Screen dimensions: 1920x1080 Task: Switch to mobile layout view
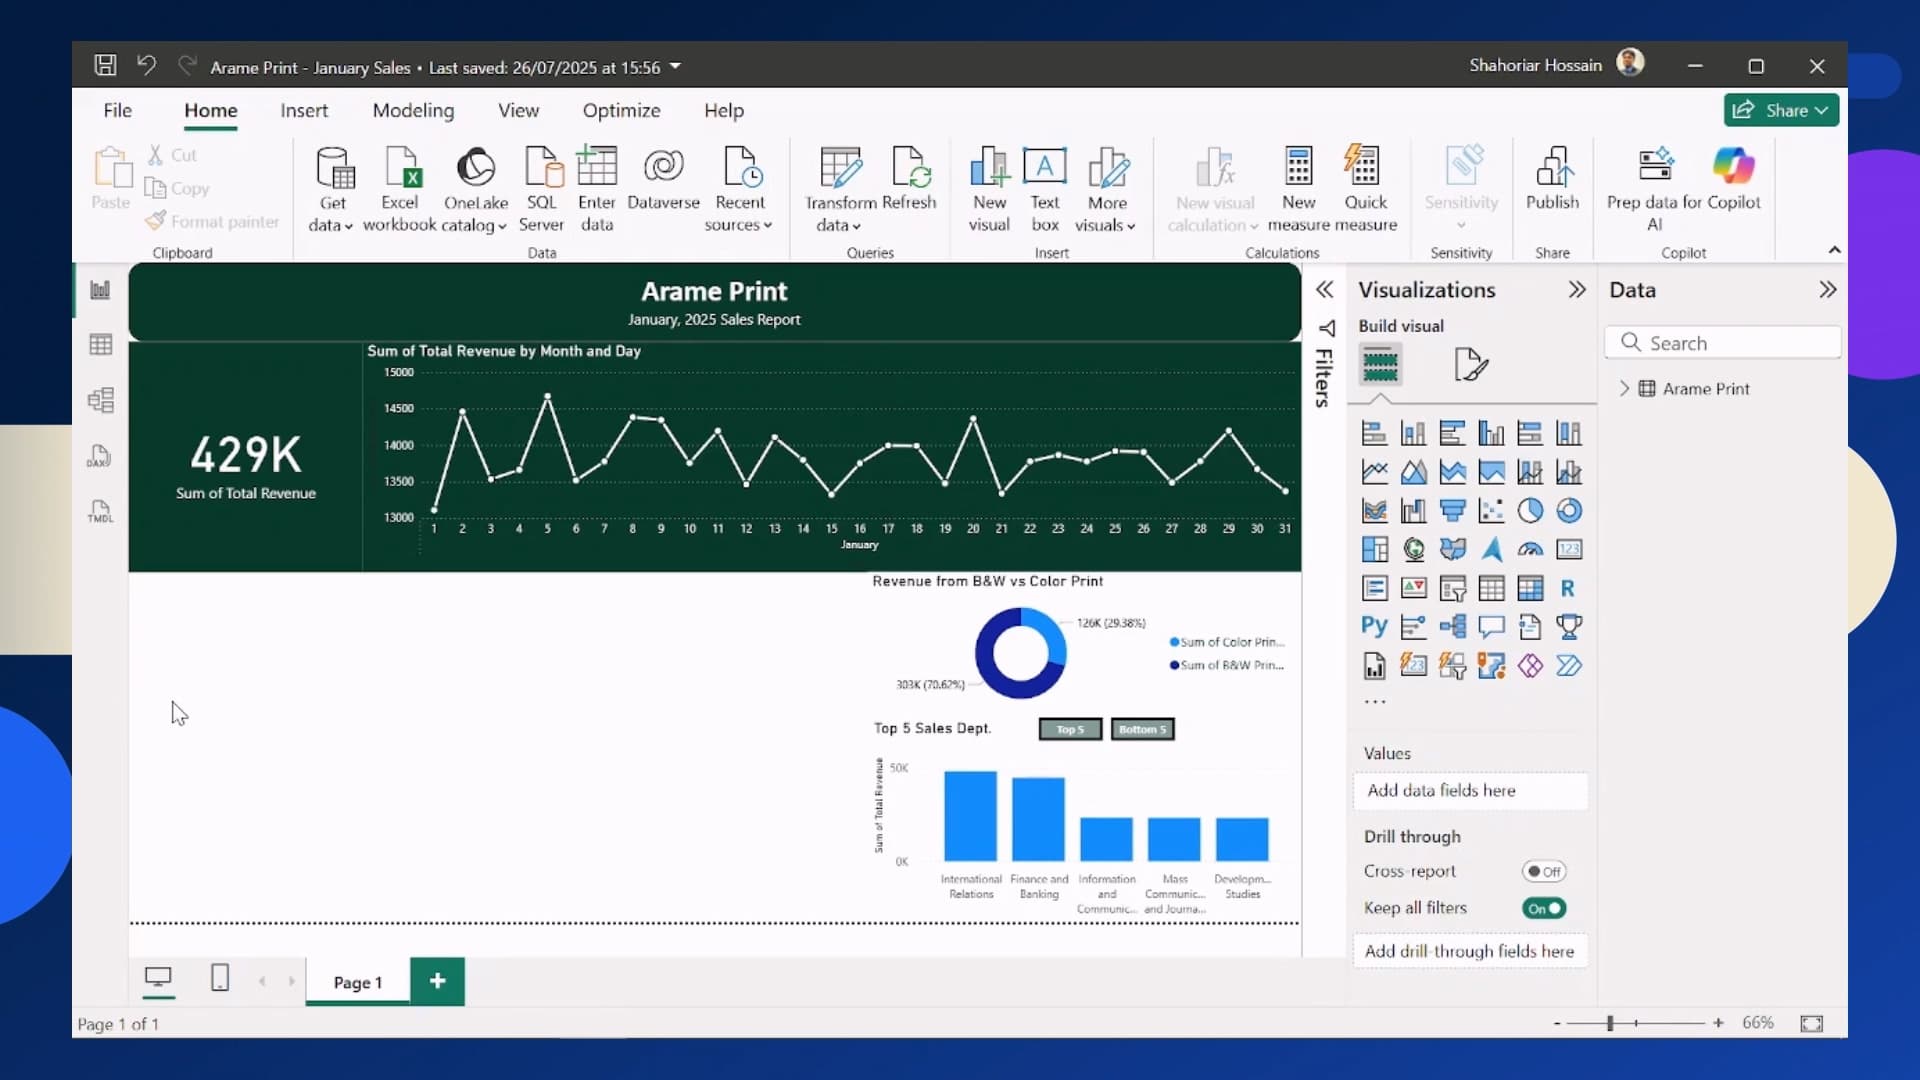pos(220,978)
